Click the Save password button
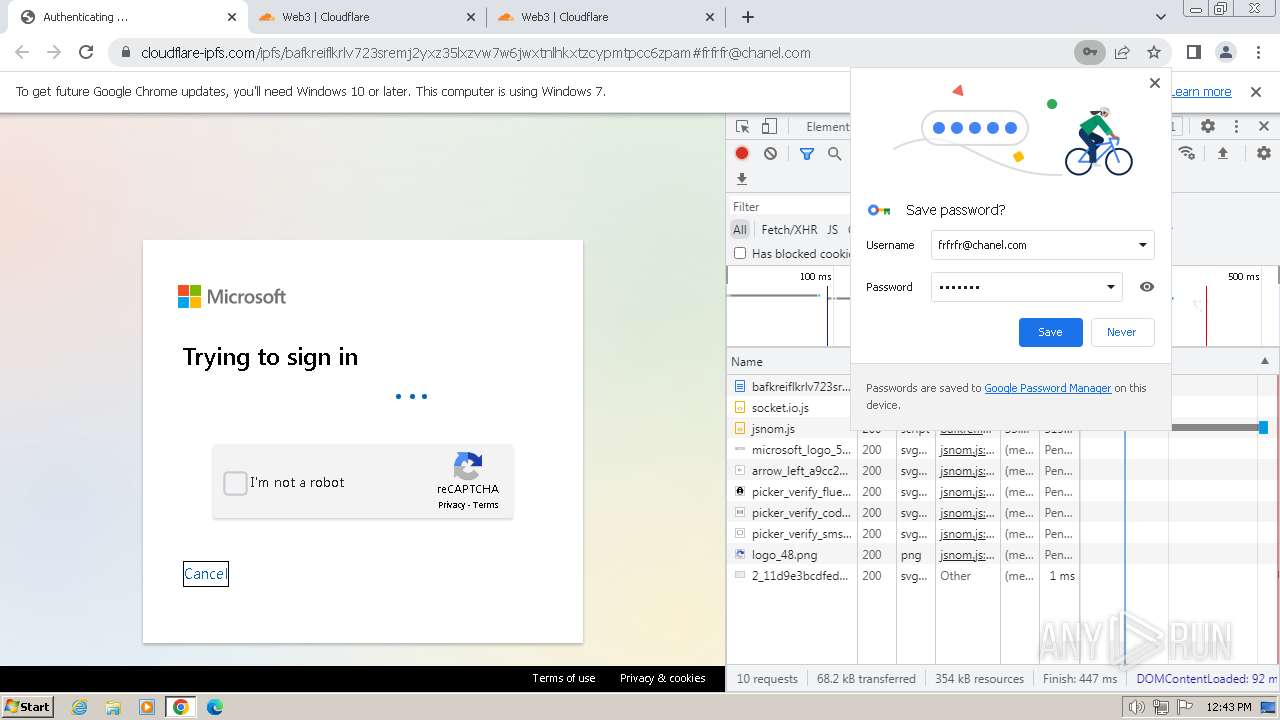The width and height of the screenshot is (1280, 720). (x=1050, y=332)
